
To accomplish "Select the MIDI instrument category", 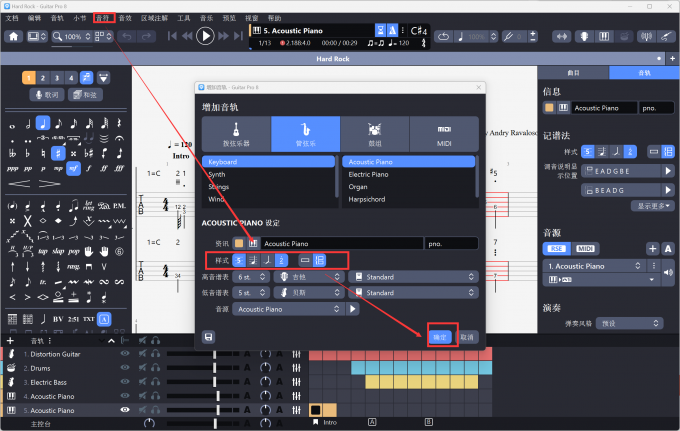I will (x=444, y=133).
